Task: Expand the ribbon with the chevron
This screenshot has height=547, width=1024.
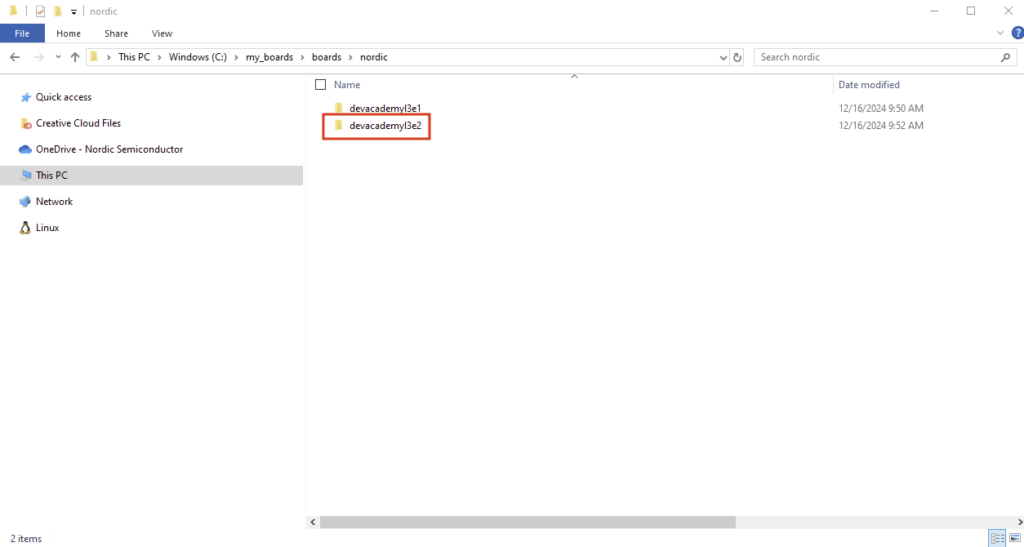Action: pos(1002,33)
